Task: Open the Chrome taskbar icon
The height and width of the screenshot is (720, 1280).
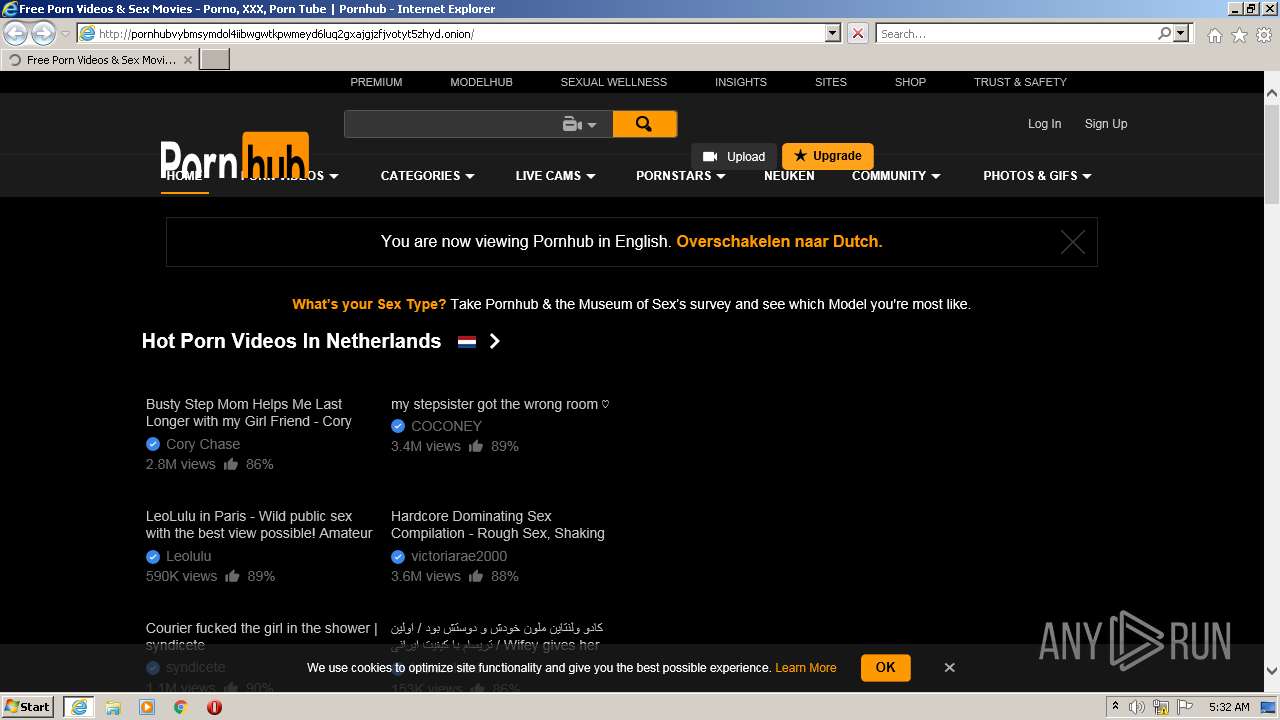Action: pyautogui.click(x=181, y=707)
